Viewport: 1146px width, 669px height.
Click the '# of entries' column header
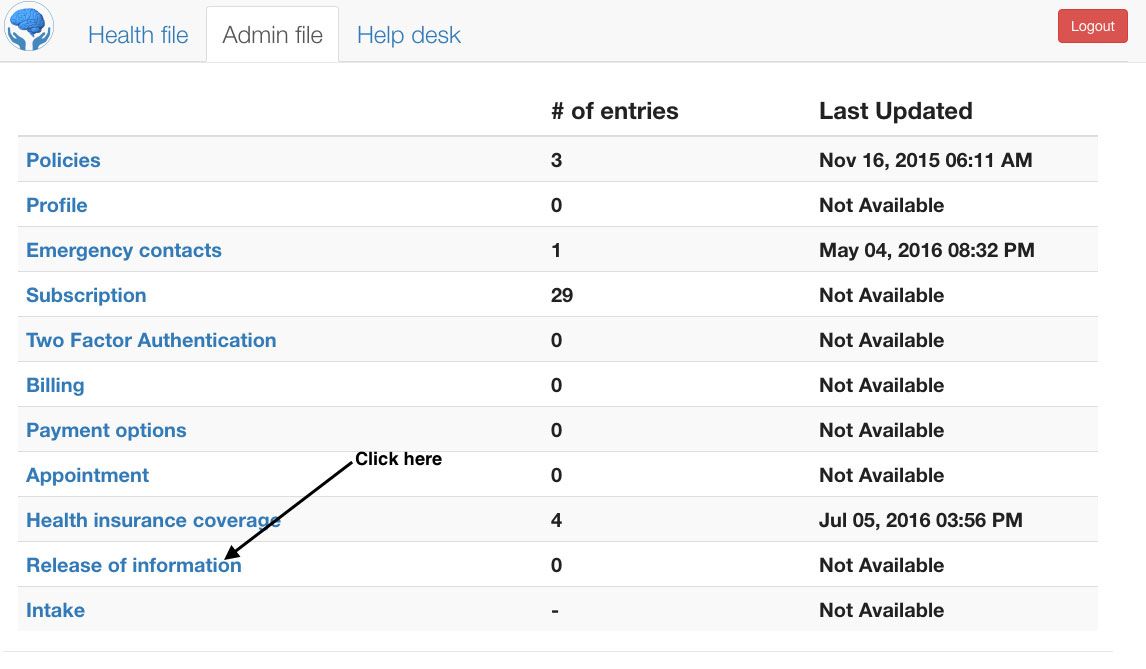615,111
